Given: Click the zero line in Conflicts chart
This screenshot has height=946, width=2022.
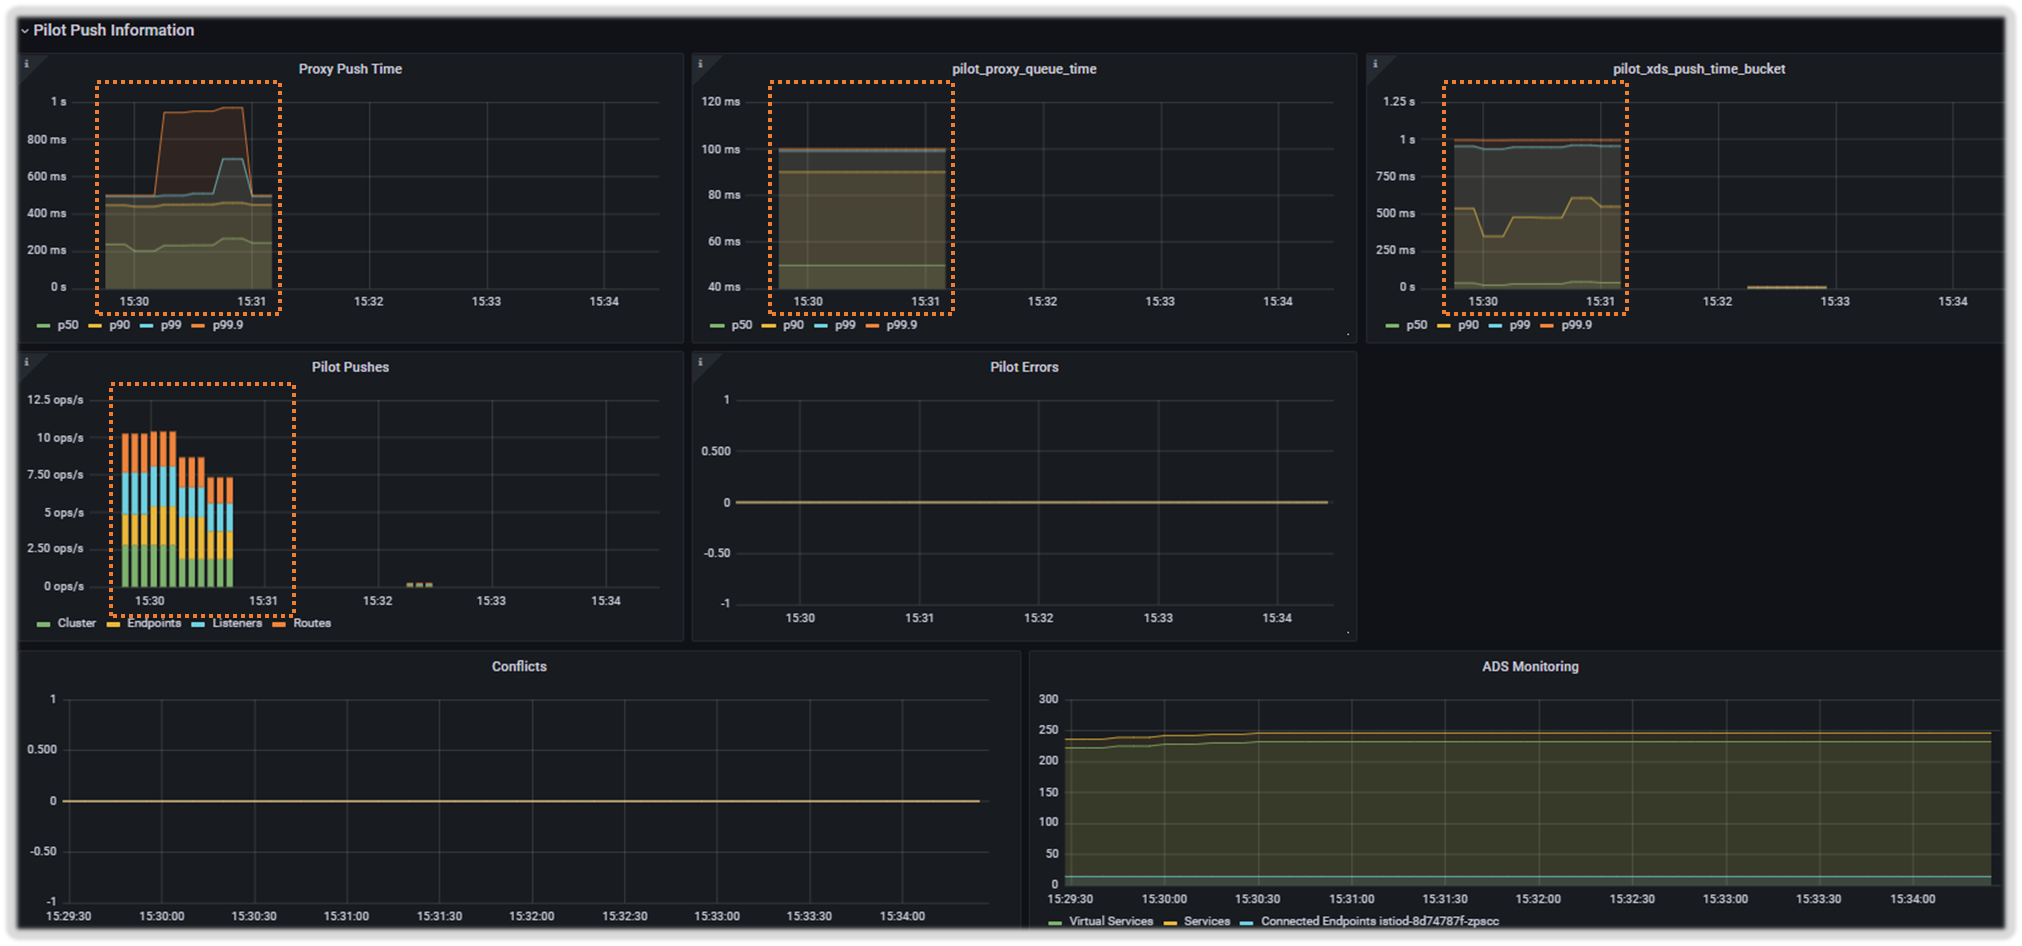Looking at the screenshot, I should [x=521, y=801].
